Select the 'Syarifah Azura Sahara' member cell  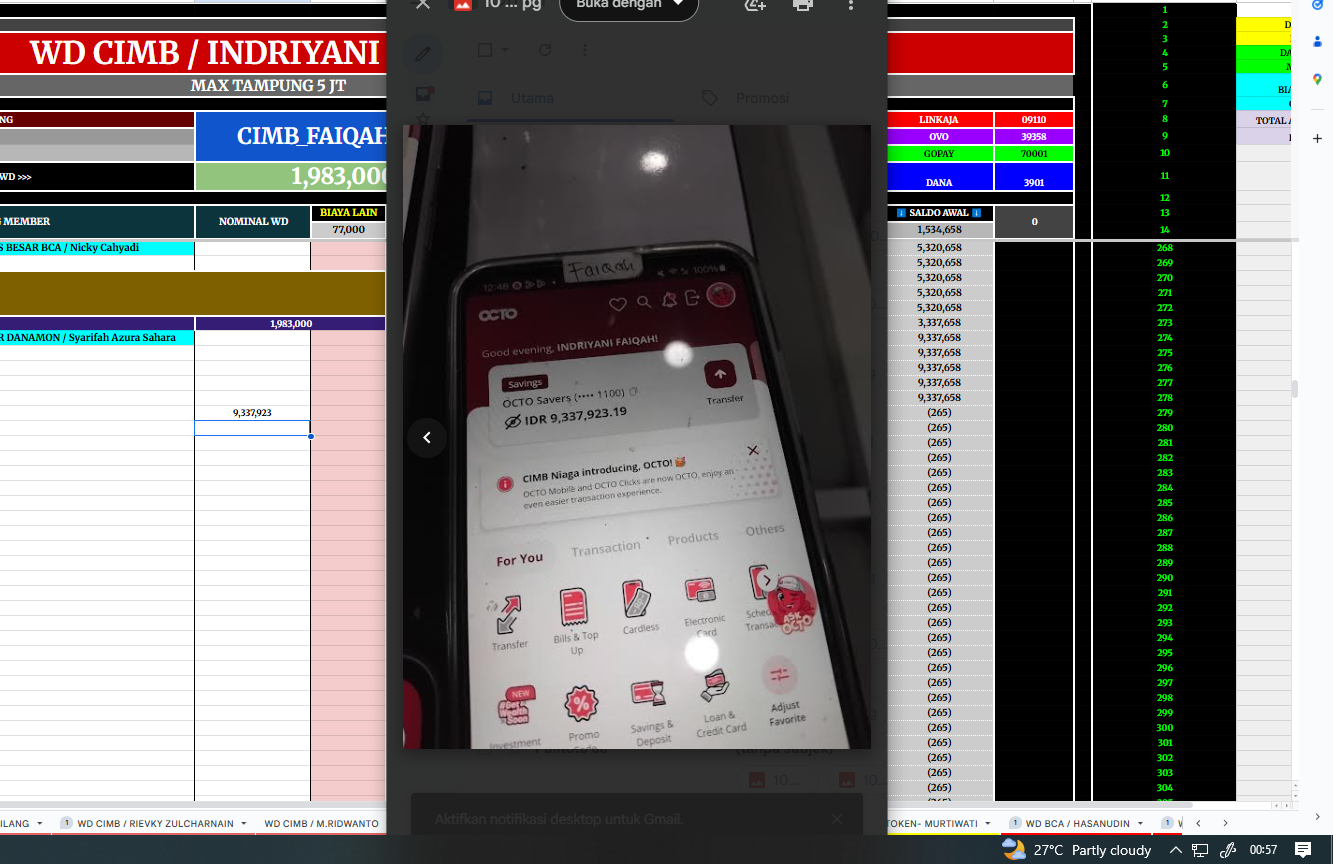point(97,338)
